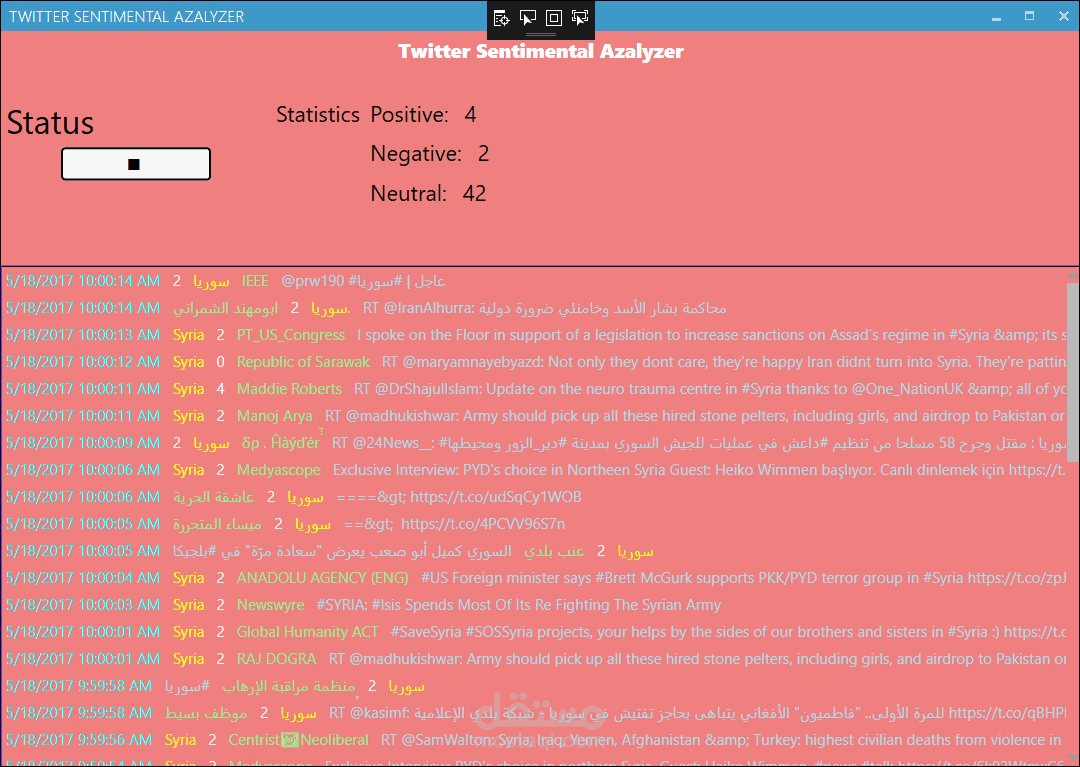The height and width of the screenshot is (767, 1080).
Task: Click the timestamp '5/18/2017 10:00:12 AM'
Action: click(x=83, y=362)
